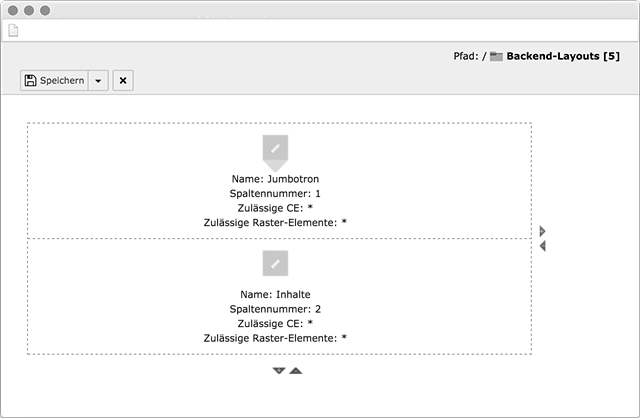
Task: Open the Speichern dropdown arrow
Action: (x=98, y=80)
